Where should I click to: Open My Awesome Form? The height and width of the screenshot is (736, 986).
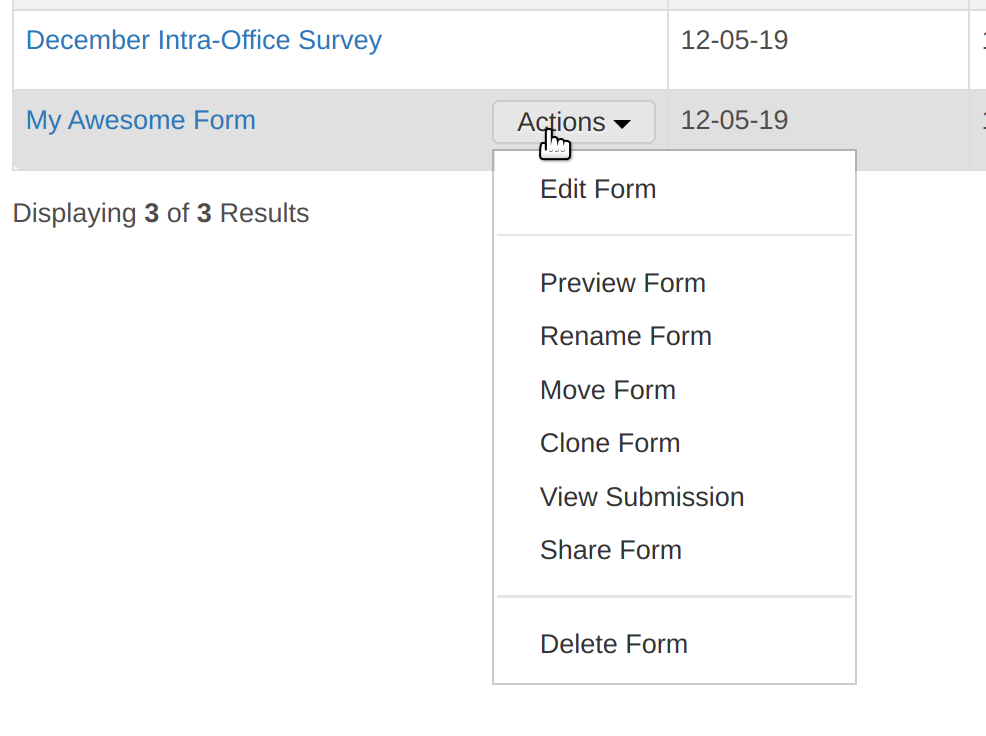140,120
